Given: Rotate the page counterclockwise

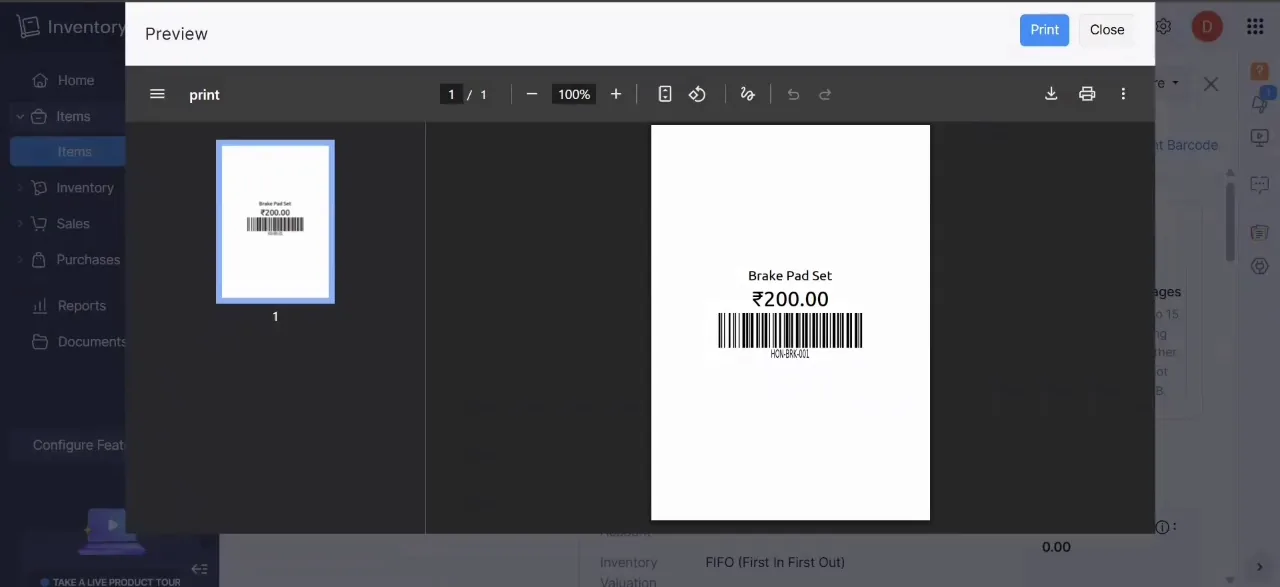Looking at the screenshot, I should click(x=697, y=94).
